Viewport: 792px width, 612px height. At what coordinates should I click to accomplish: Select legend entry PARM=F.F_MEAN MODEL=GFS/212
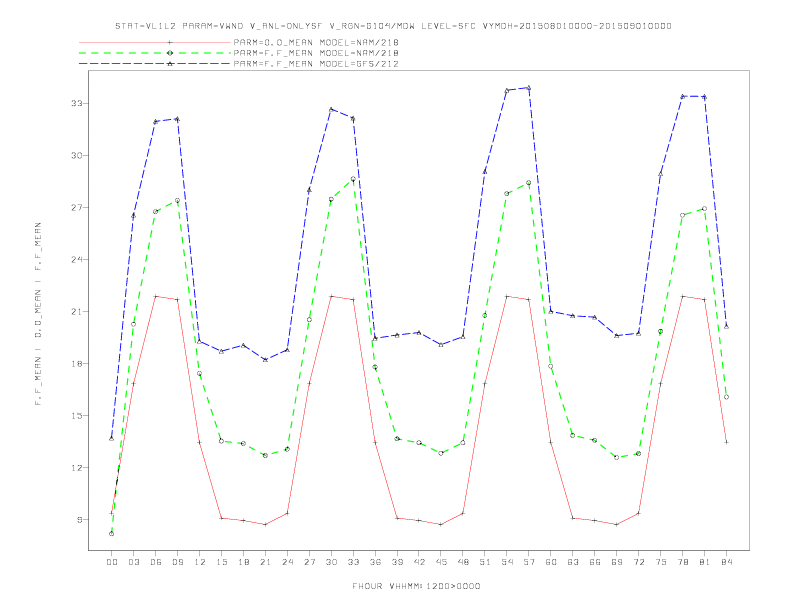point(316,64)
